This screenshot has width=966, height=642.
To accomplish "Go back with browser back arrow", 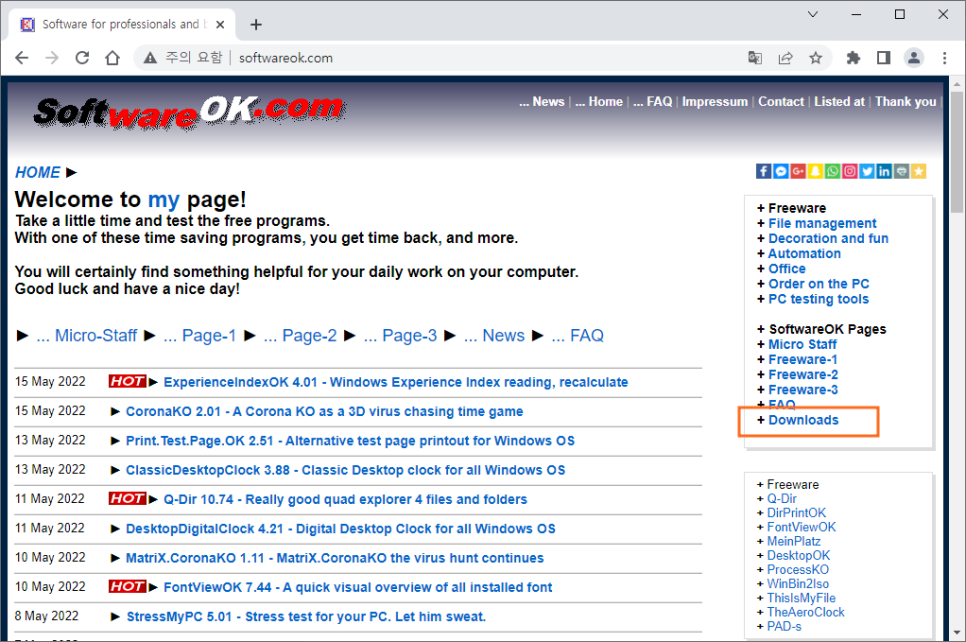I will pyautogui.click(x=22, y=58).
